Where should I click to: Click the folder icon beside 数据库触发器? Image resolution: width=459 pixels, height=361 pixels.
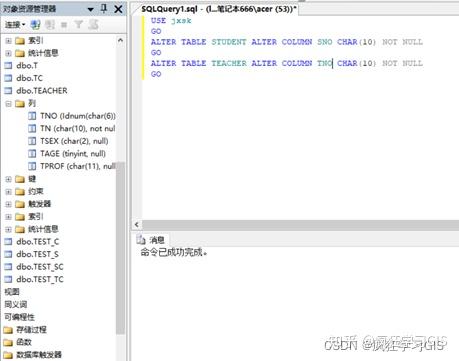(x=8, y=355)
